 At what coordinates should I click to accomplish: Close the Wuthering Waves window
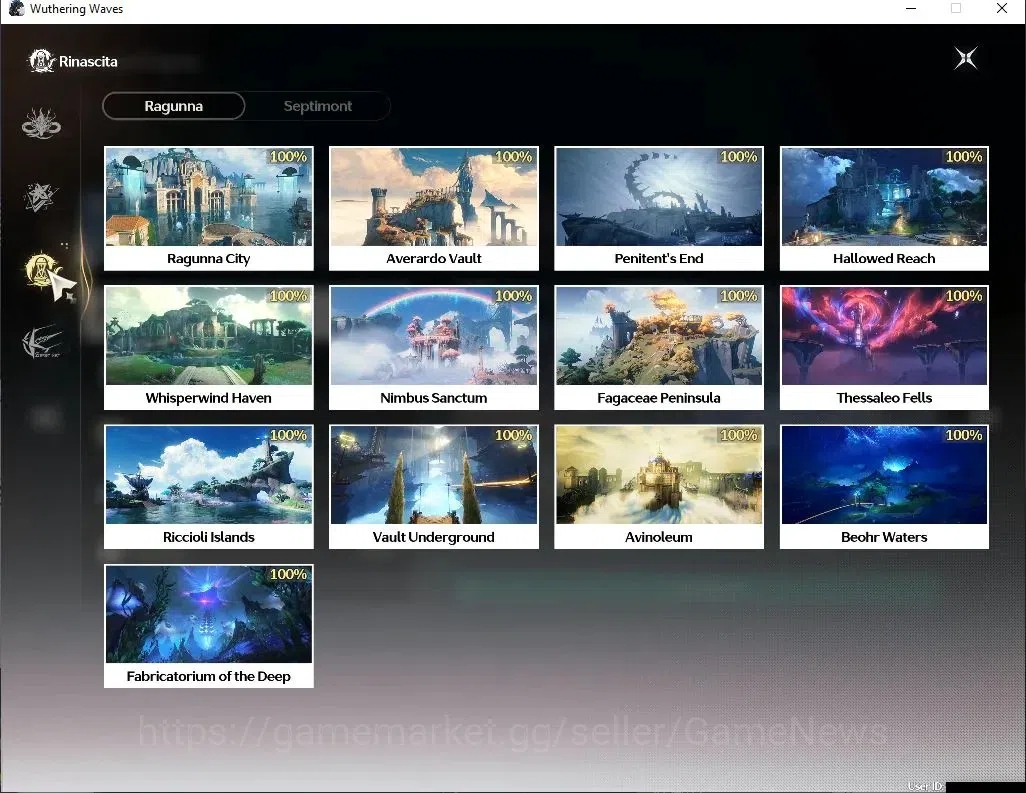pyautogui.click(x=1002, y=9)
